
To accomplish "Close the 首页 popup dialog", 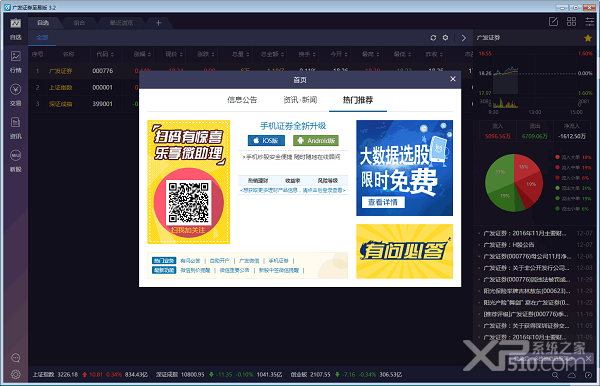I will point(453,79).
